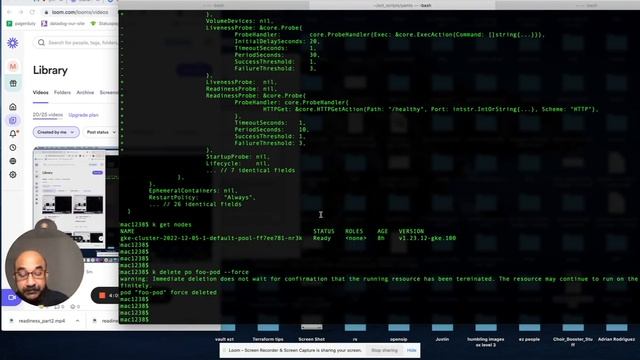Select the Terraform tips desktop folder

coord(268,333)
